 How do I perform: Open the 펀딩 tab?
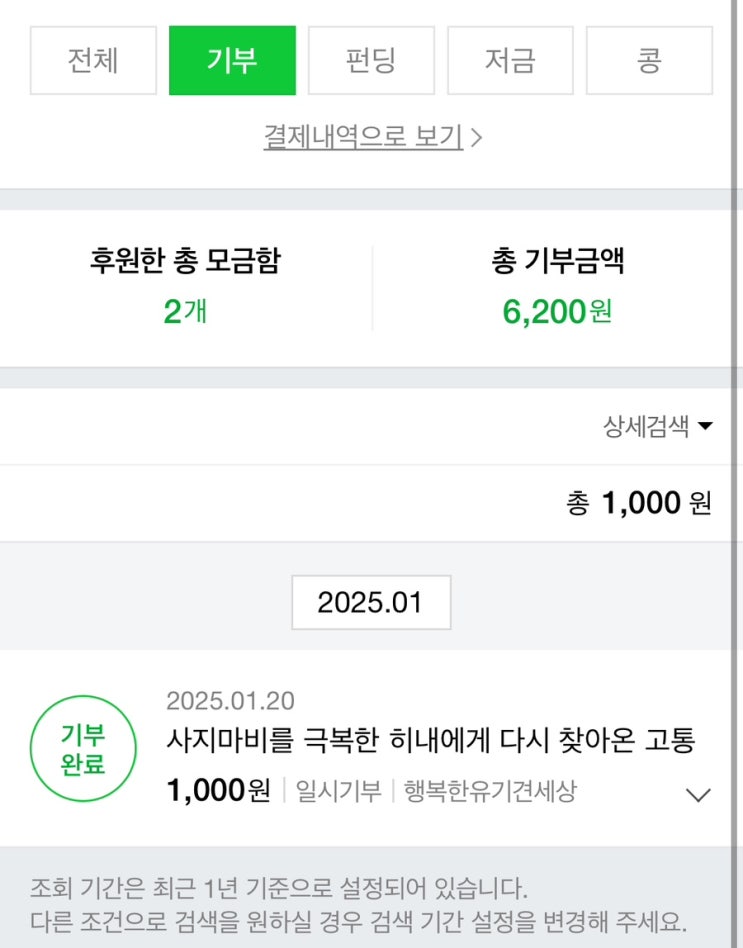(371, 60)
